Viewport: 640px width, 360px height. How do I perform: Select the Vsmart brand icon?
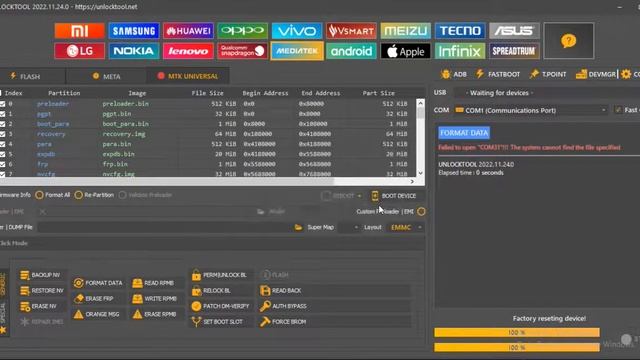click(x=351, y=31)
